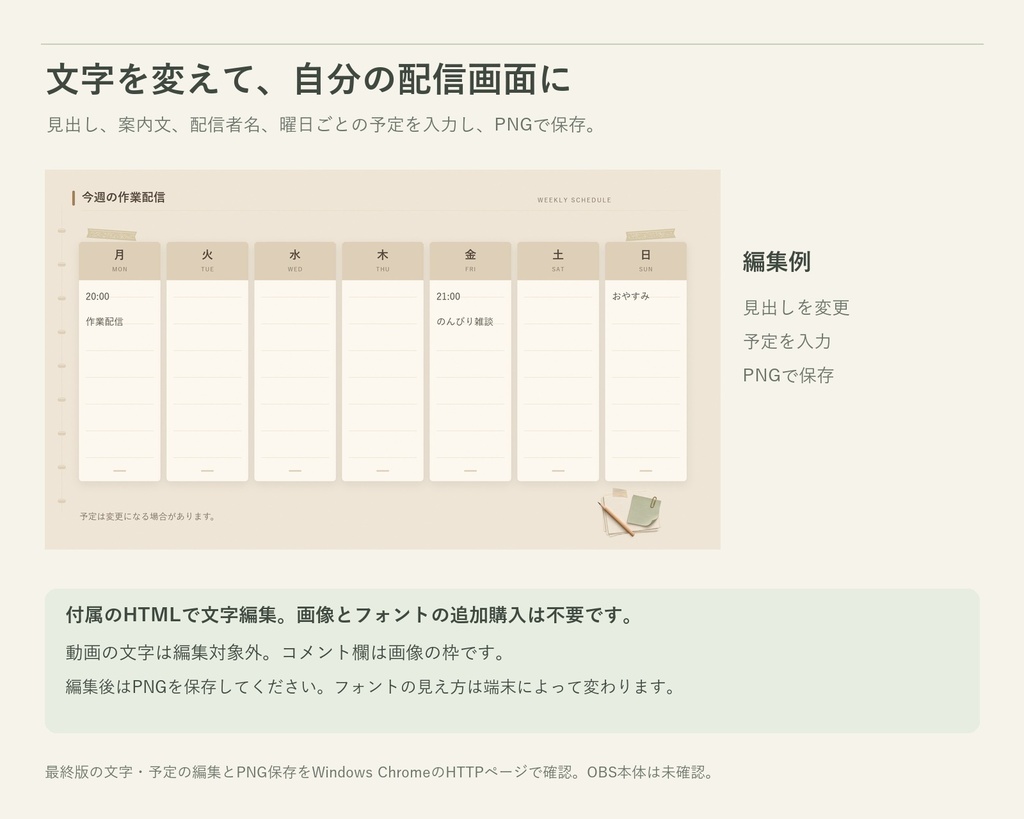The width and height of the screenshot is (1024, 819).
Task: Select the 日 SUN column header
Action: 645,261
